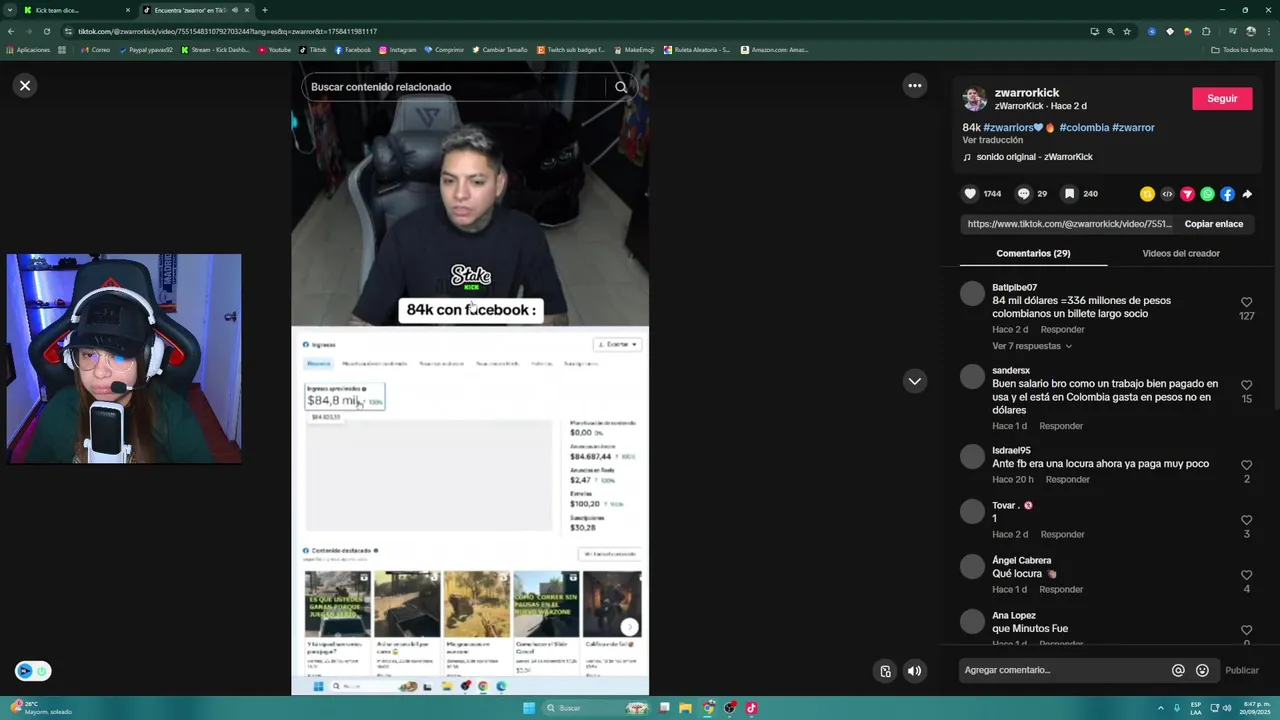Open the Amazon.com bookmark
This screenshot has width=1280, height=720.
(774, 50)
